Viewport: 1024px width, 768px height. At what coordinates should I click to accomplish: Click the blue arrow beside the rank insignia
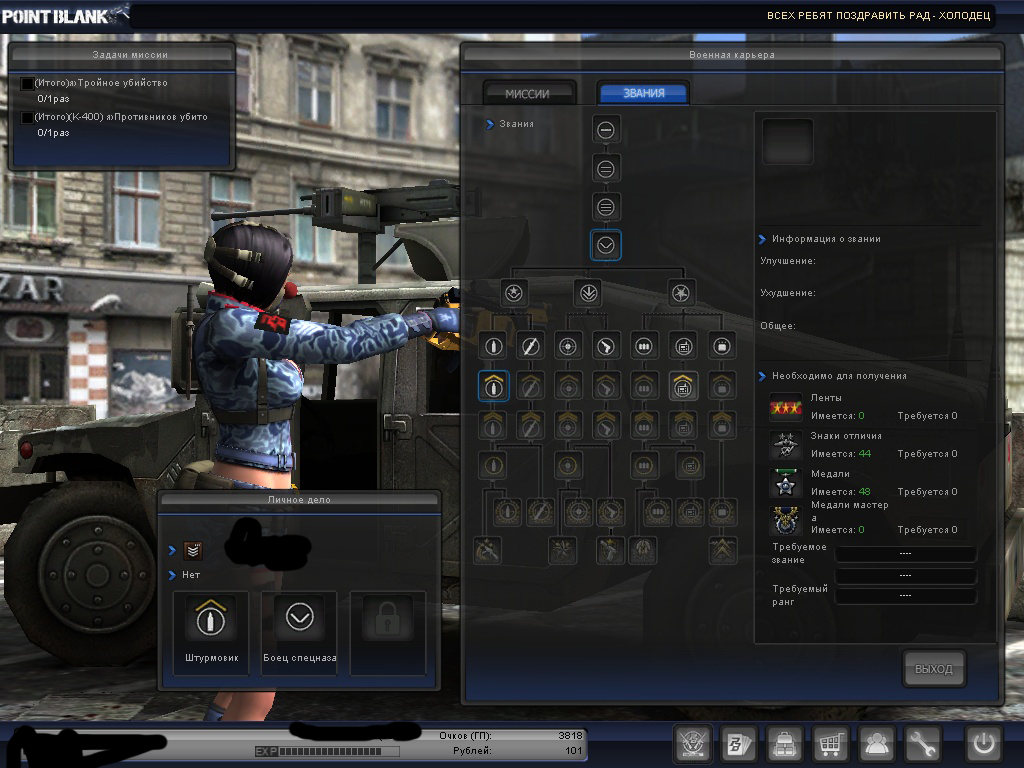pos(172,551)
